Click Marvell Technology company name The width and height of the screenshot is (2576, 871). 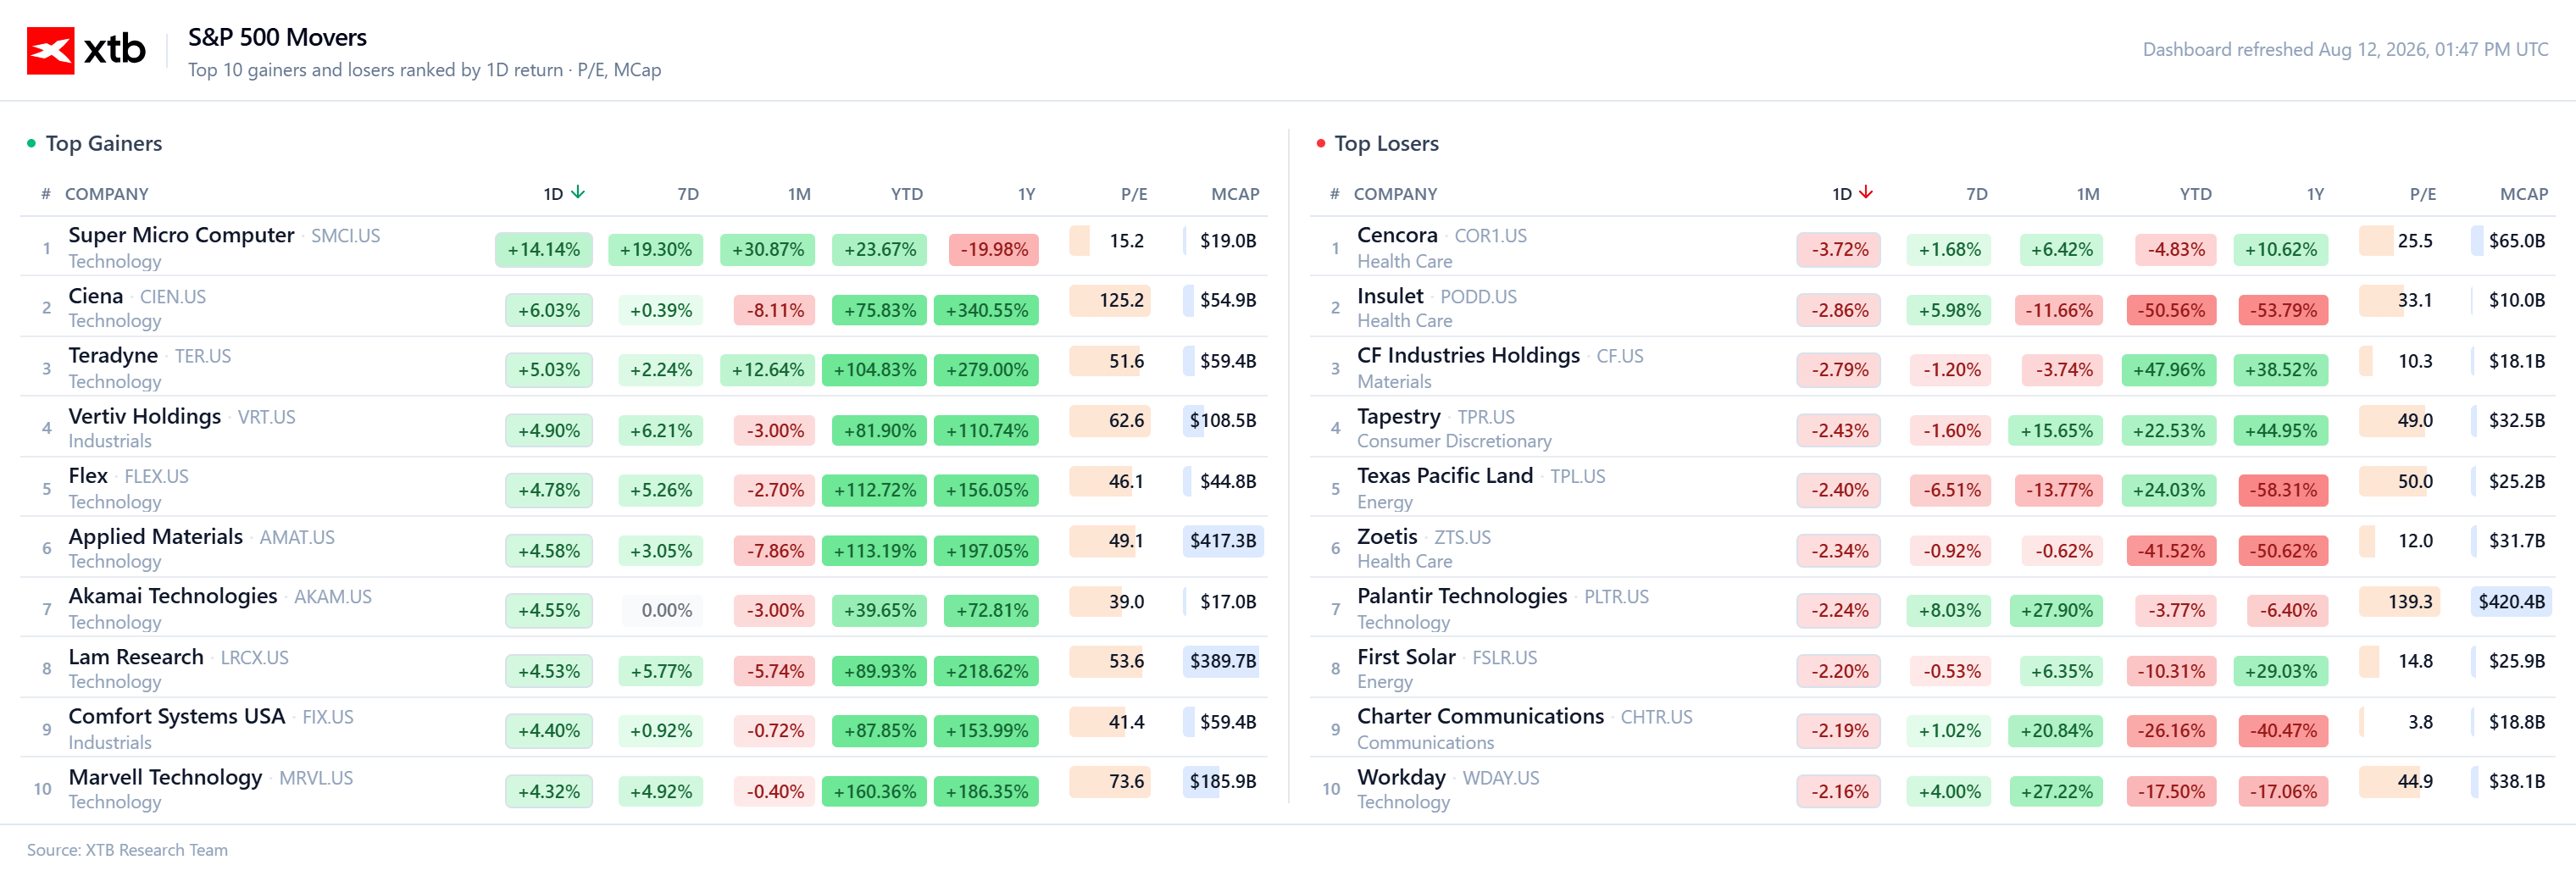[x=165, y=777]
